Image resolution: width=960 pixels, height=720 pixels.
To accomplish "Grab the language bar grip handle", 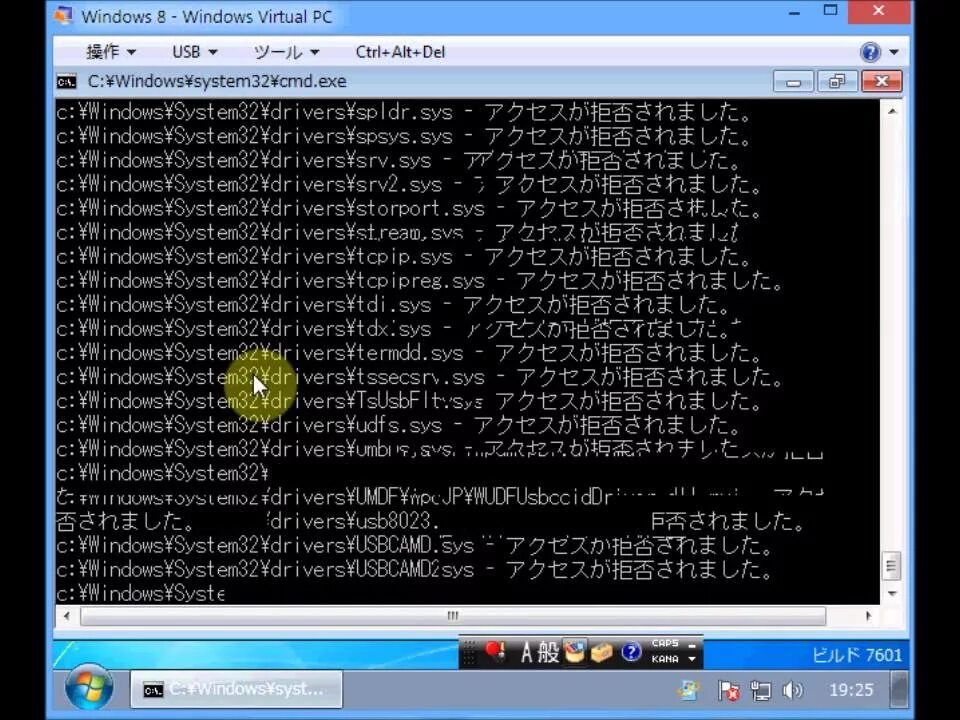I will [x=468, y=653].
